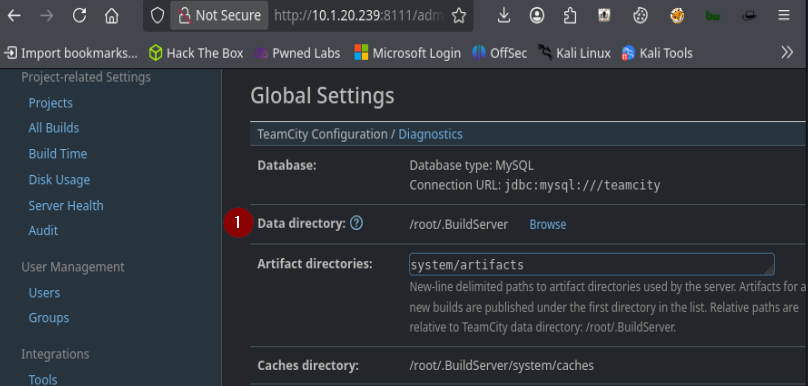Open the Hack The Box bookmark
This screenshot has height=386, width=808.
[196, 53]
